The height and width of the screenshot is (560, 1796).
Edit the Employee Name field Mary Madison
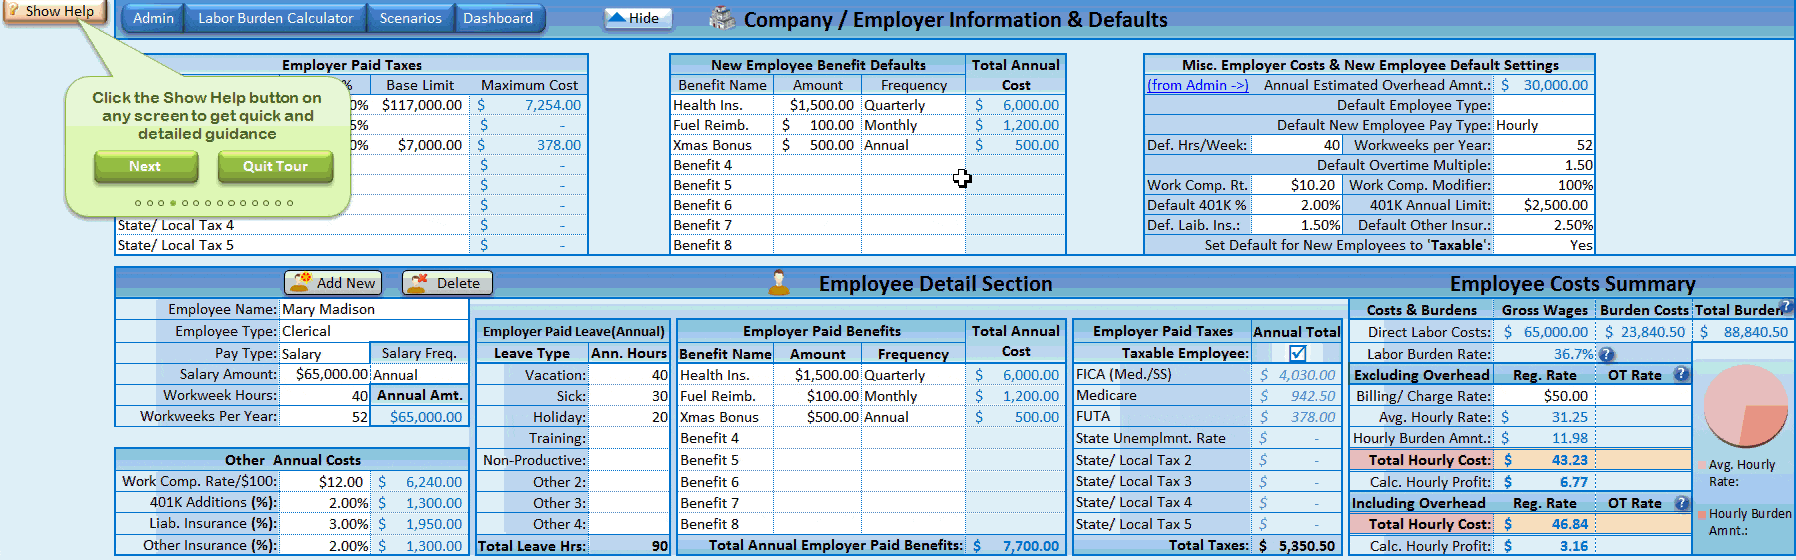pyautogui.click(x=374, y=309)
